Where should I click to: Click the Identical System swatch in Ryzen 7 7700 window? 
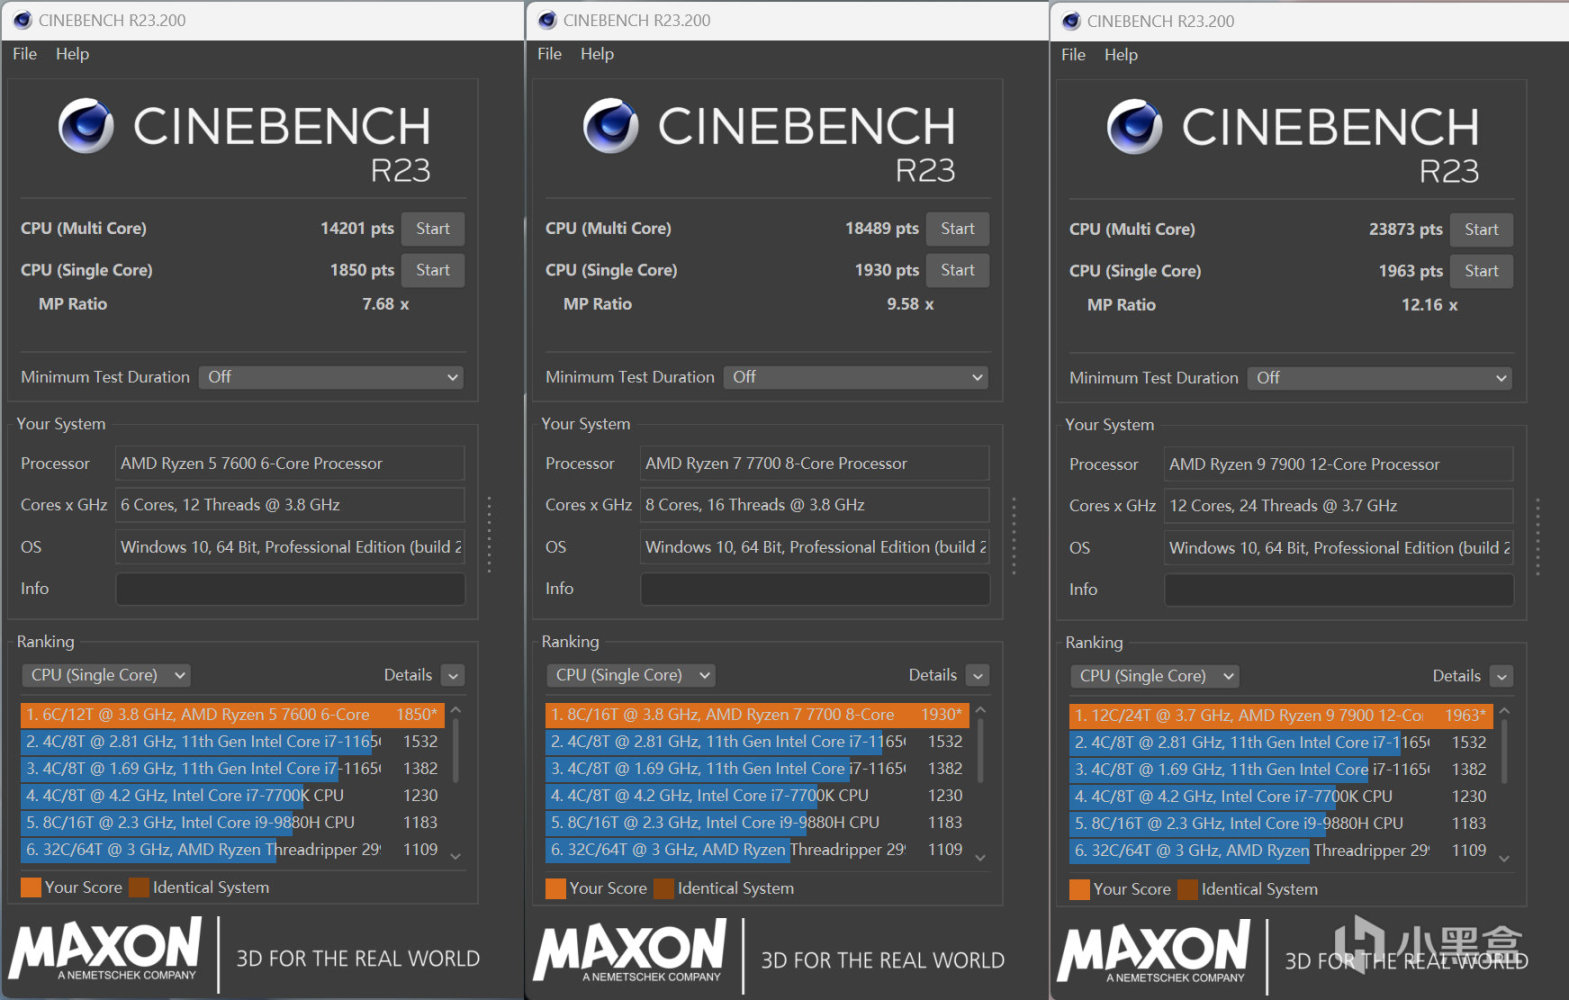[x=664, y=888]
